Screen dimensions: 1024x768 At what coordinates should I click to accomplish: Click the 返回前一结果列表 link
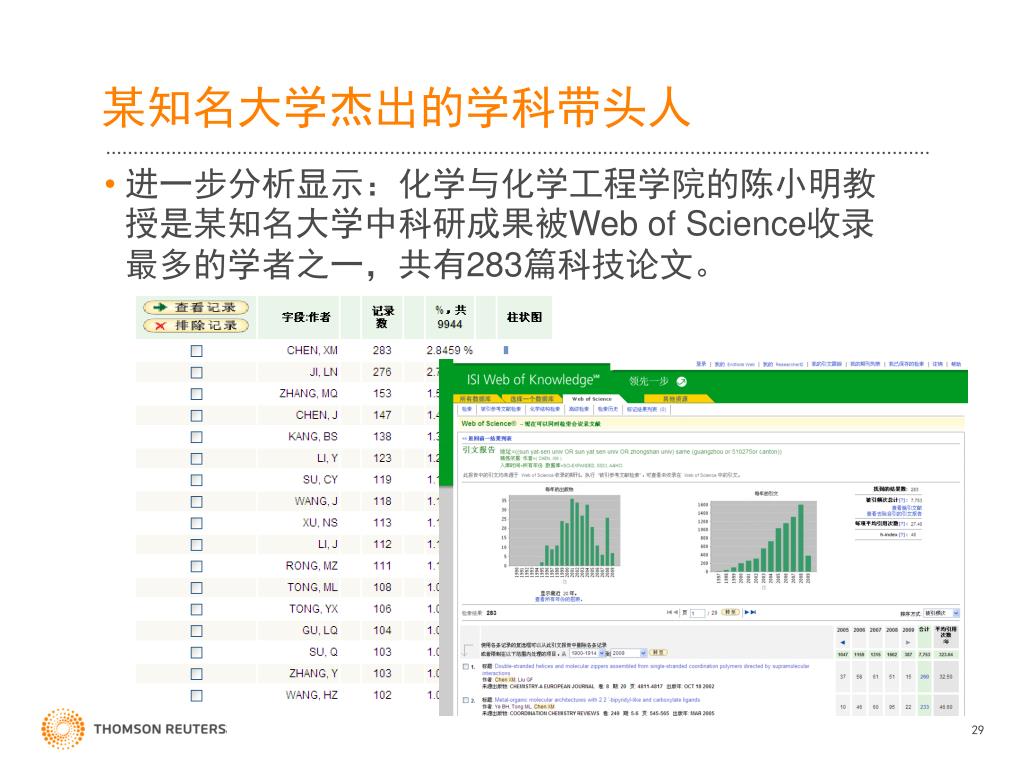pyautogui.click(x=487, y=439)
